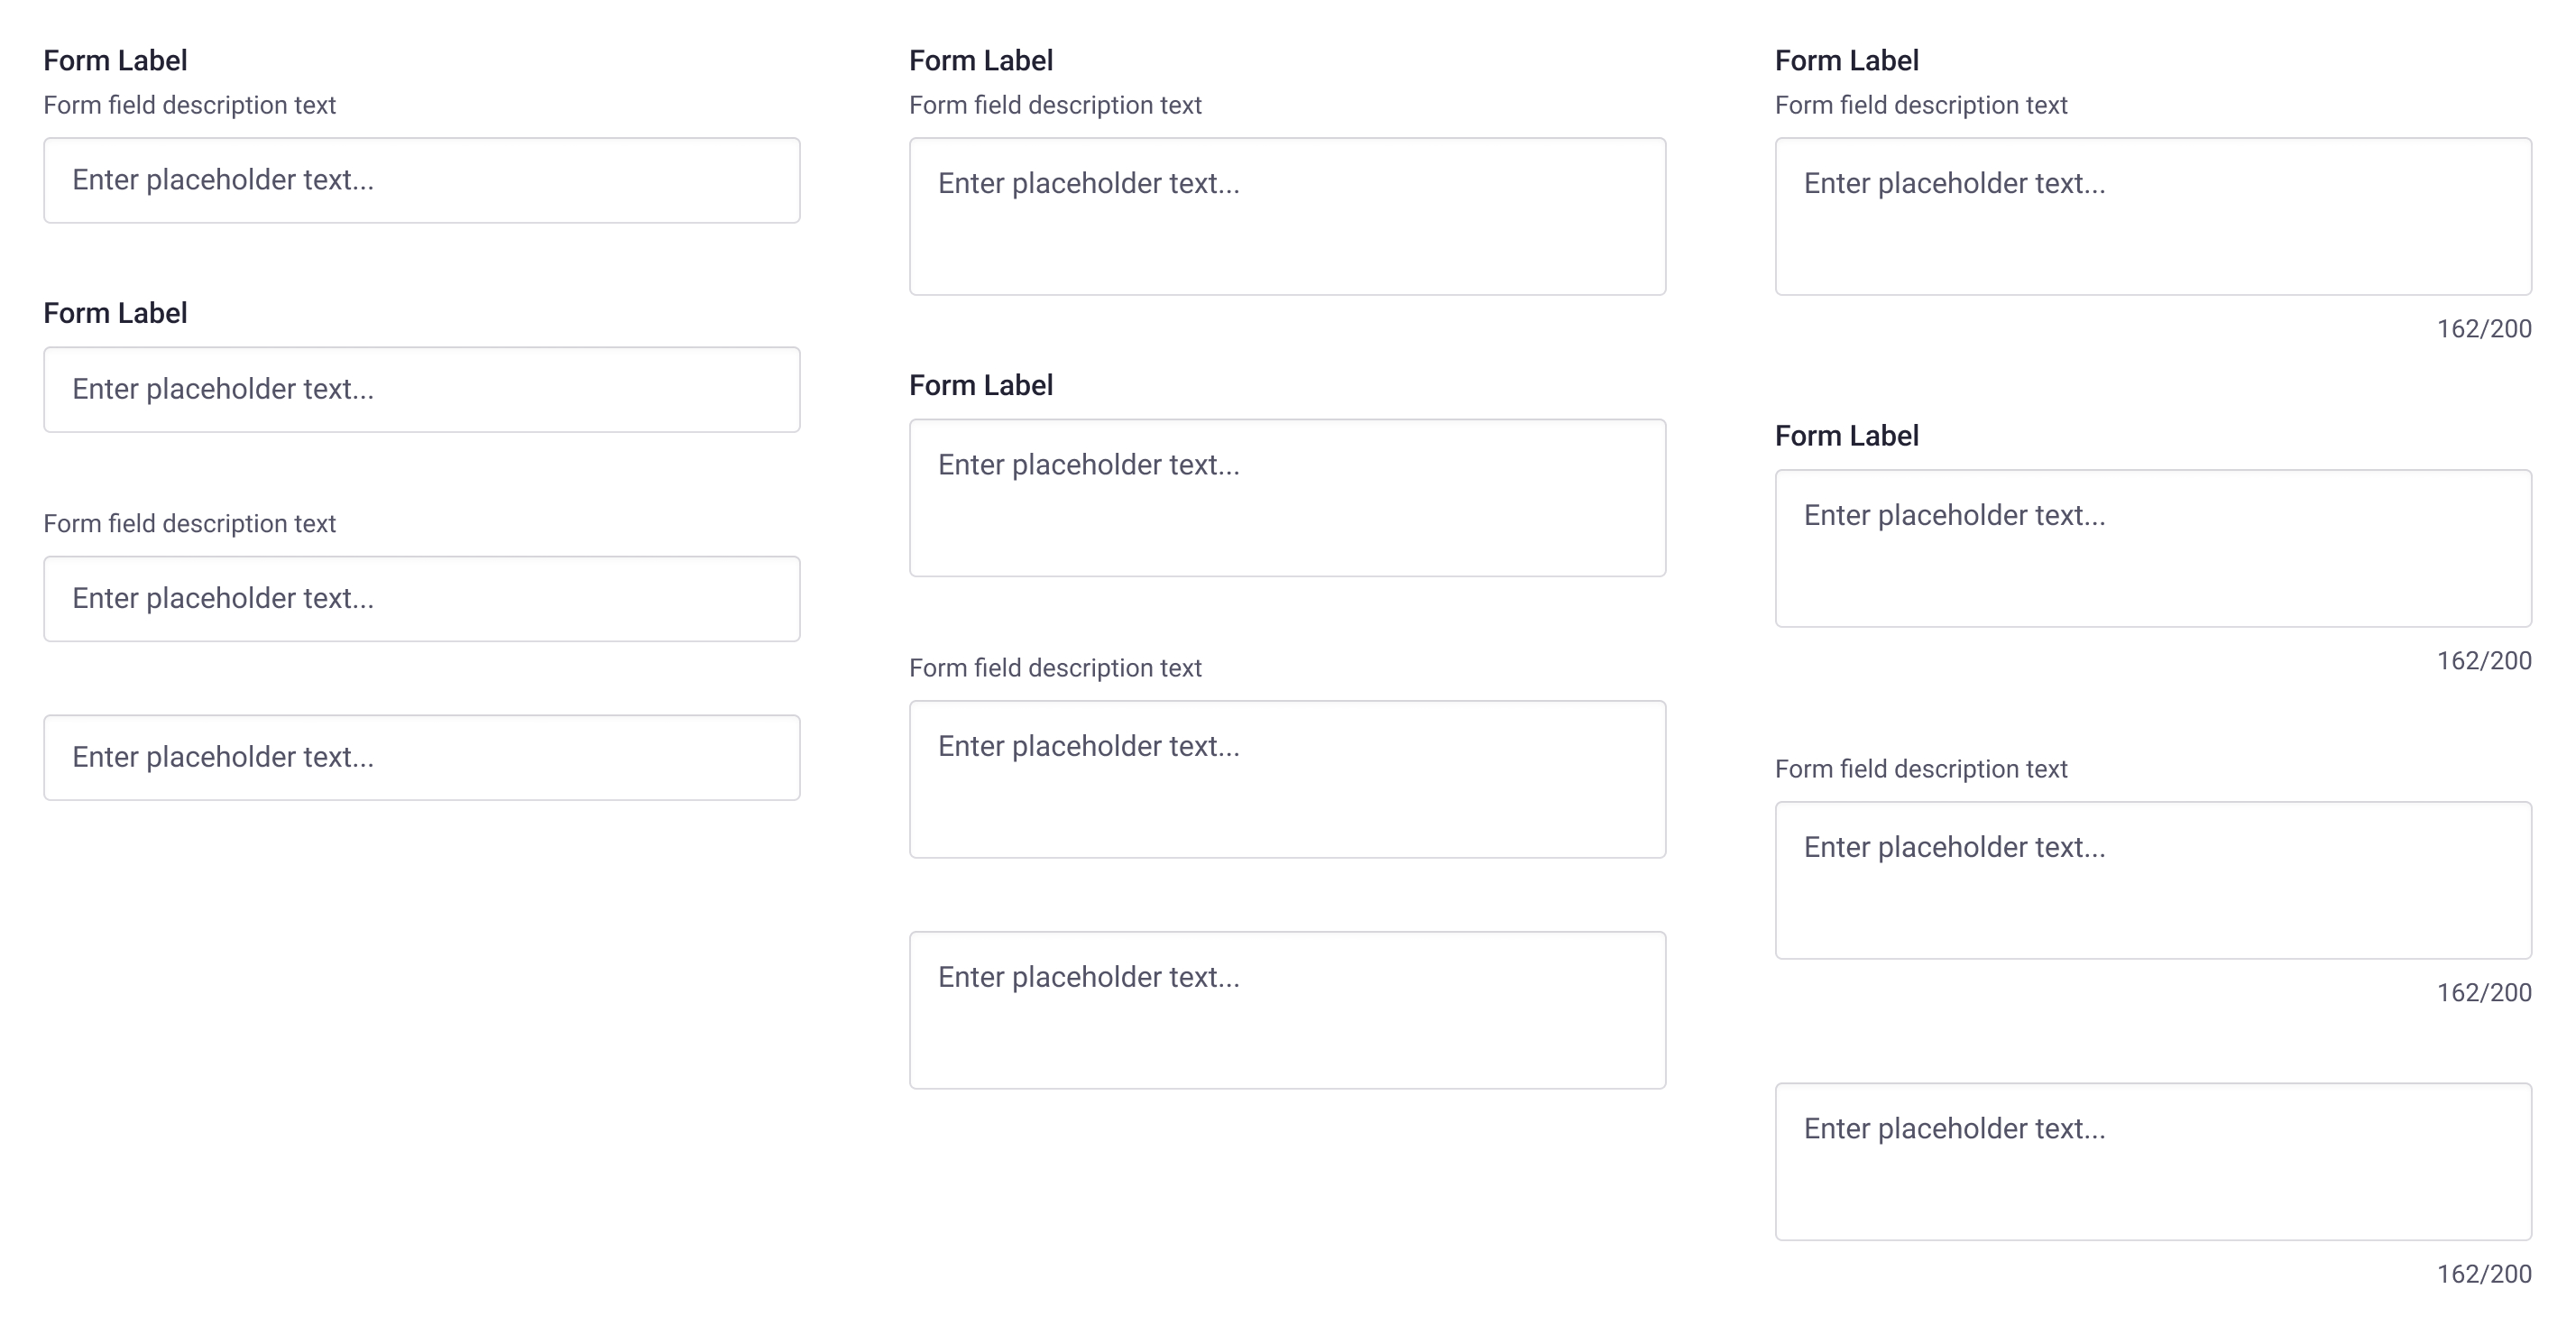Click Form Label of label-only counter textarea

(x=1847, y=436)
